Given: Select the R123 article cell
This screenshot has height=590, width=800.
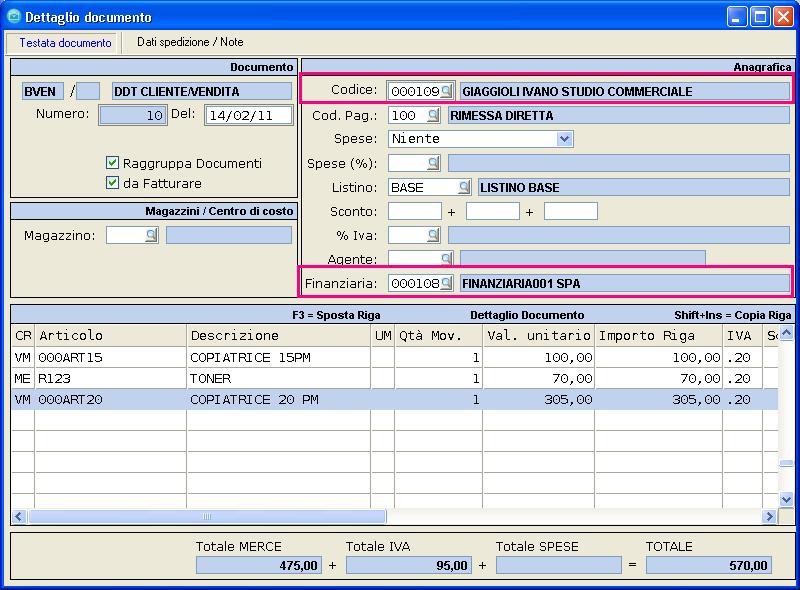Looking at the screenshot, I should (111, 379).
